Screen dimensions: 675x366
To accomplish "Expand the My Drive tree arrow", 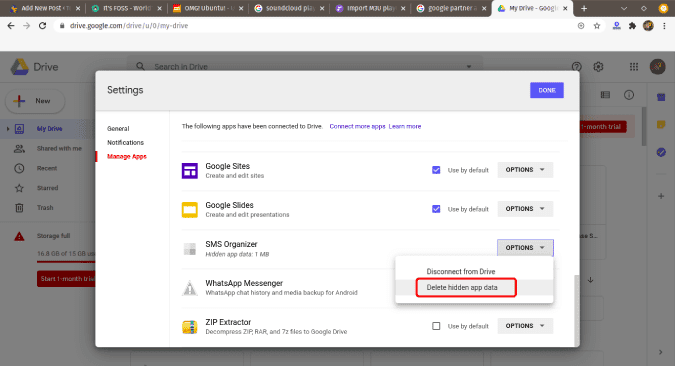I will coord(8,129).
